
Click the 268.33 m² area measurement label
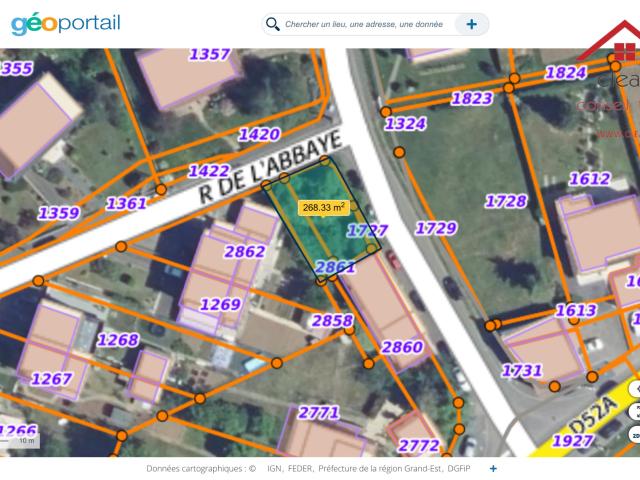[324, 207]
